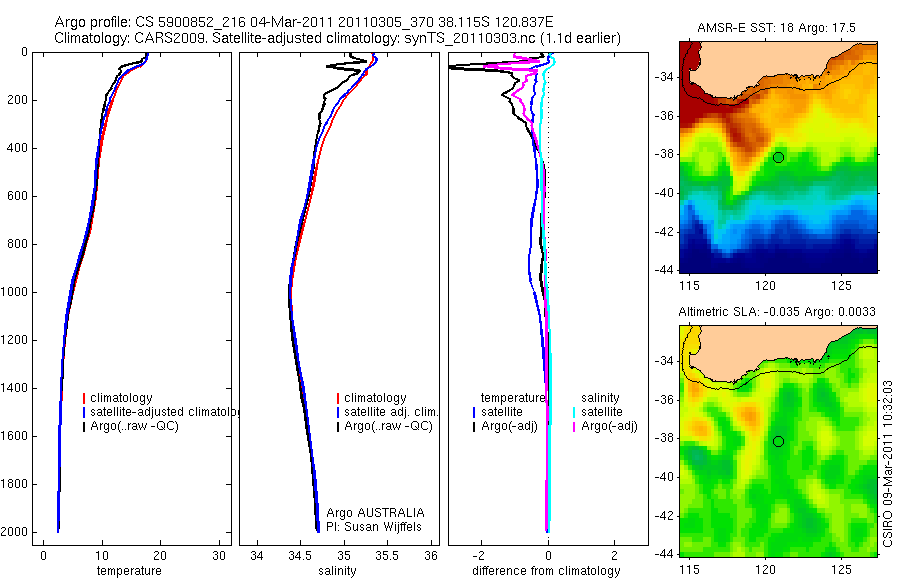
Task: Click the 'salinity' x-axis label under middle plot
Action: [338, 571]
